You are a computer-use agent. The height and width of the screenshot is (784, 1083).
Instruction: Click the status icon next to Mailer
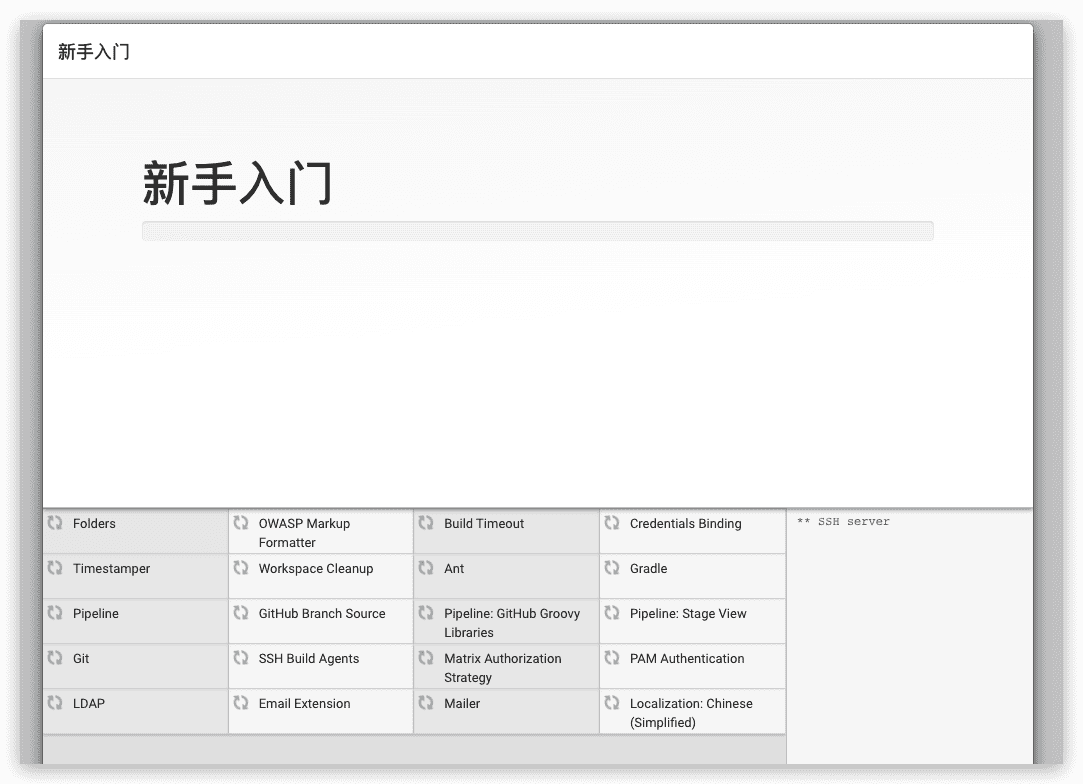pos(426,703)
